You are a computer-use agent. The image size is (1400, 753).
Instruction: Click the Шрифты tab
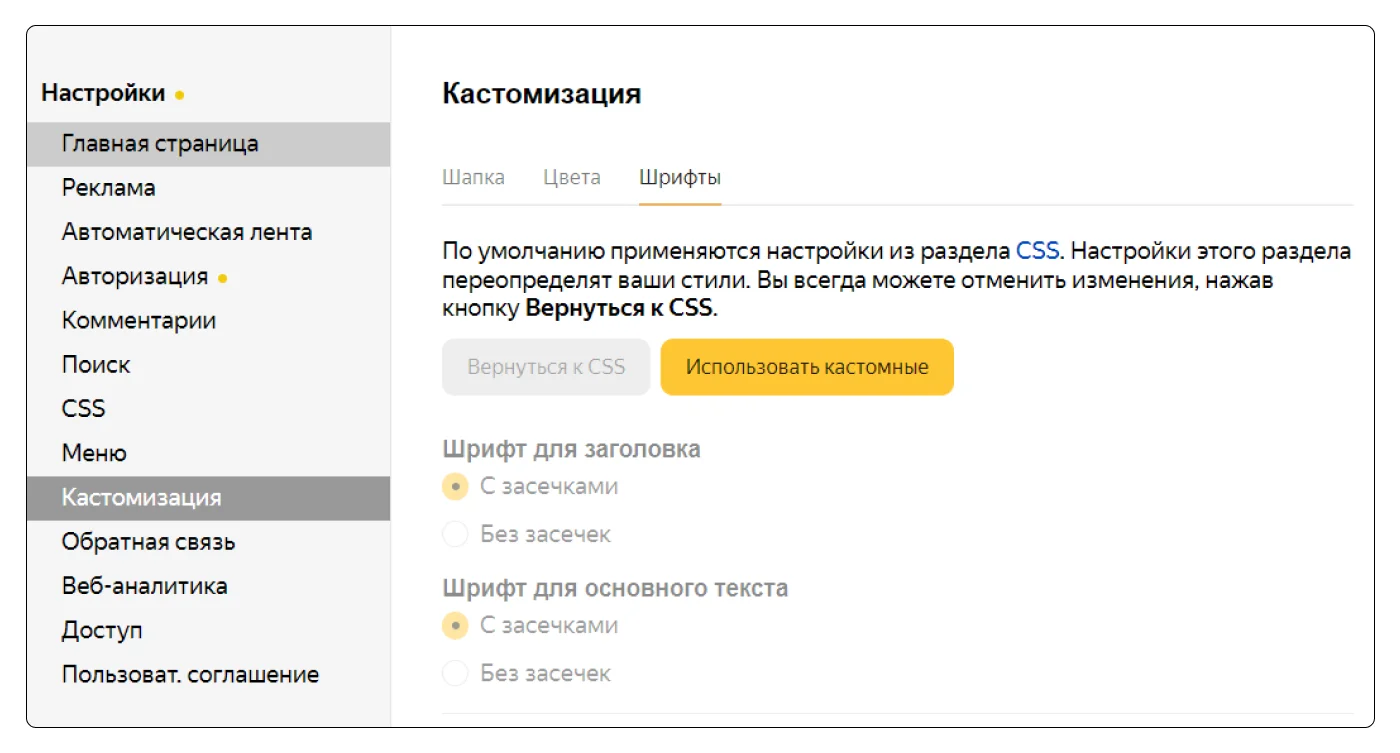680,178
